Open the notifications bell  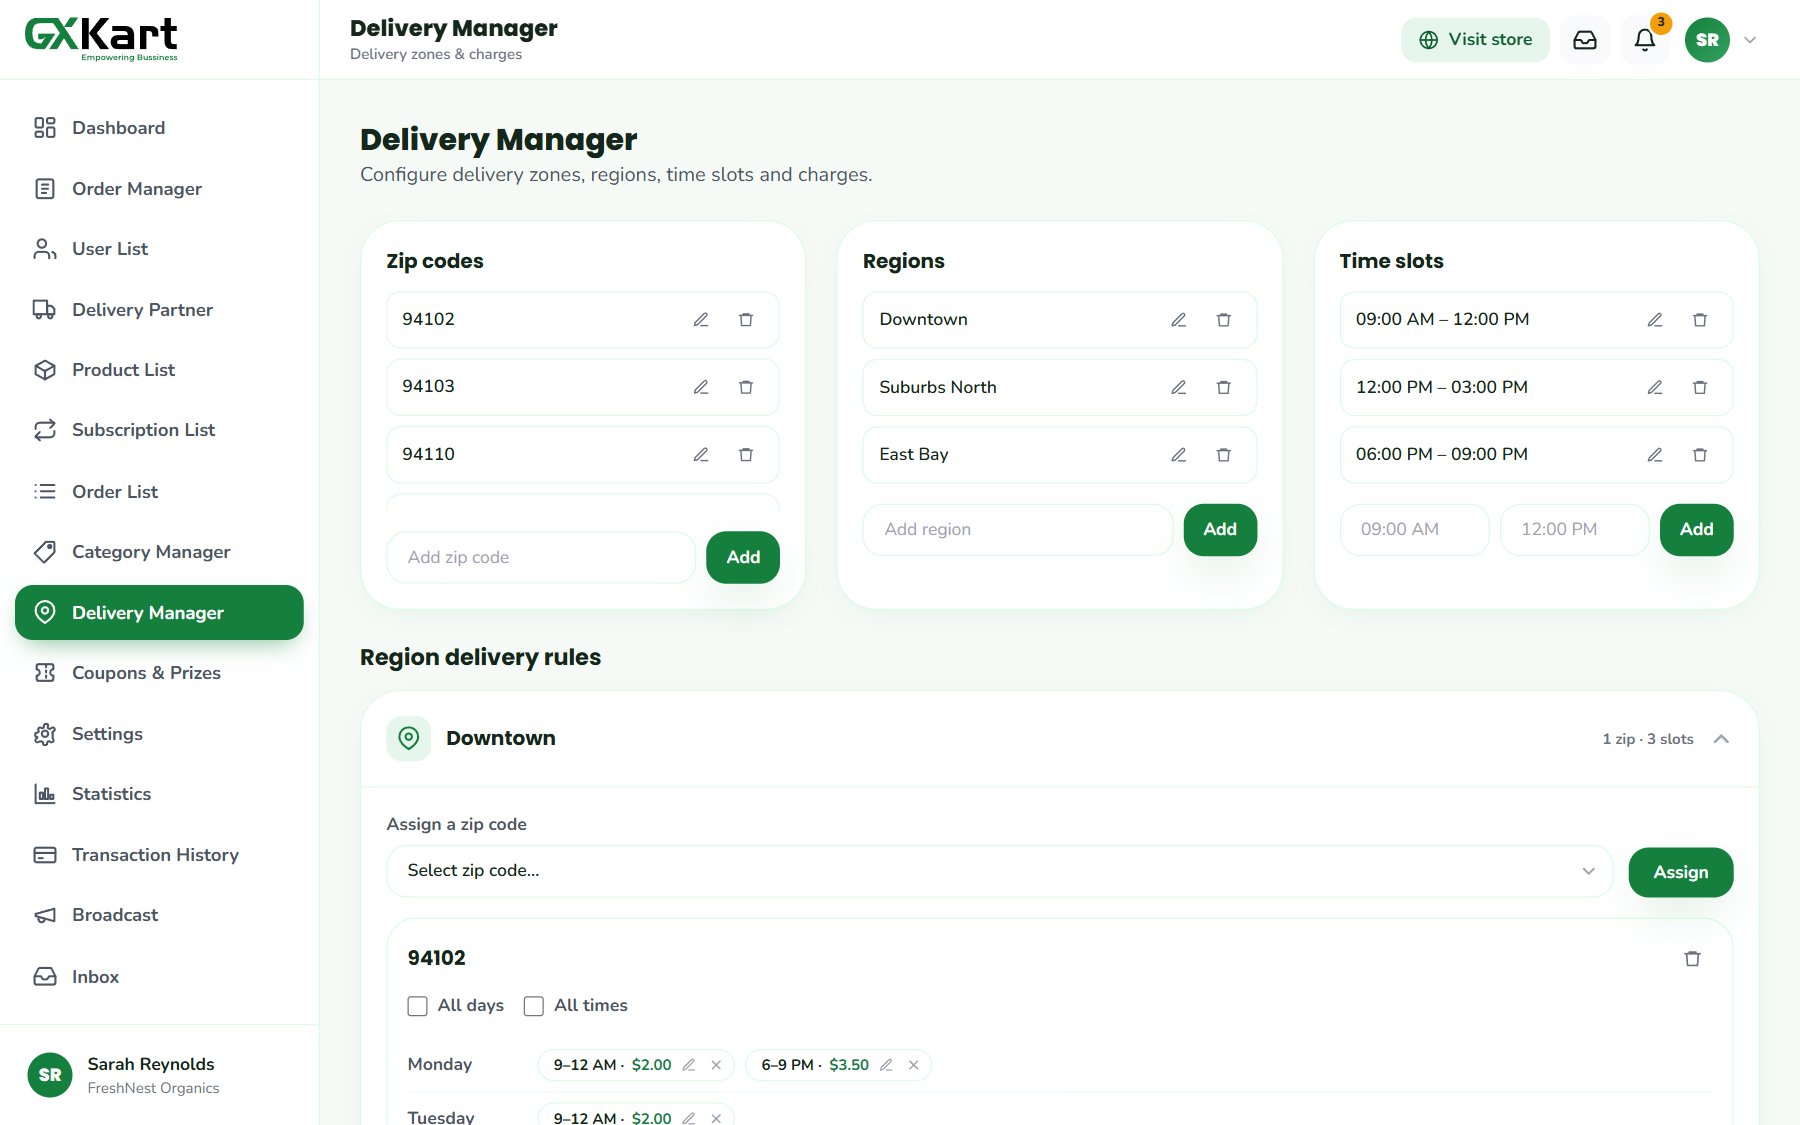pos(1645,40)
